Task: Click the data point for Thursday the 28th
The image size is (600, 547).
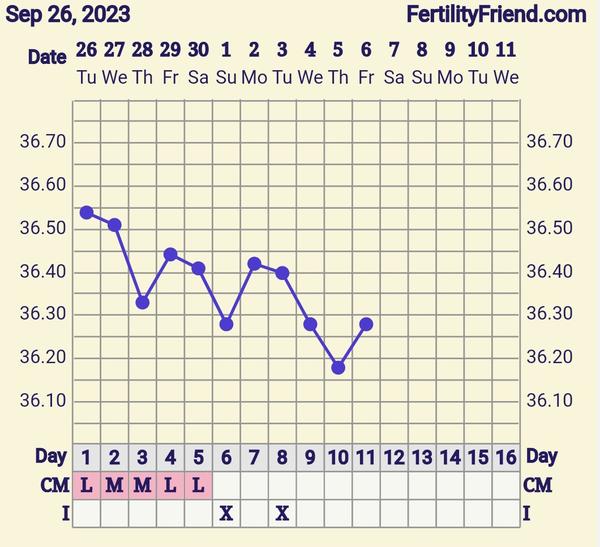Action: tap(142, 302)
